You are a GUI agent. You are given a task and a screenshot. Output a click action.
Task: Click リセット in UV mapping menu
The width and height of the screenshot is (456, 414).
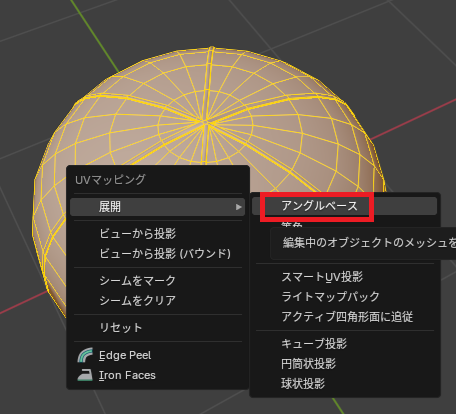coord(121,327)
